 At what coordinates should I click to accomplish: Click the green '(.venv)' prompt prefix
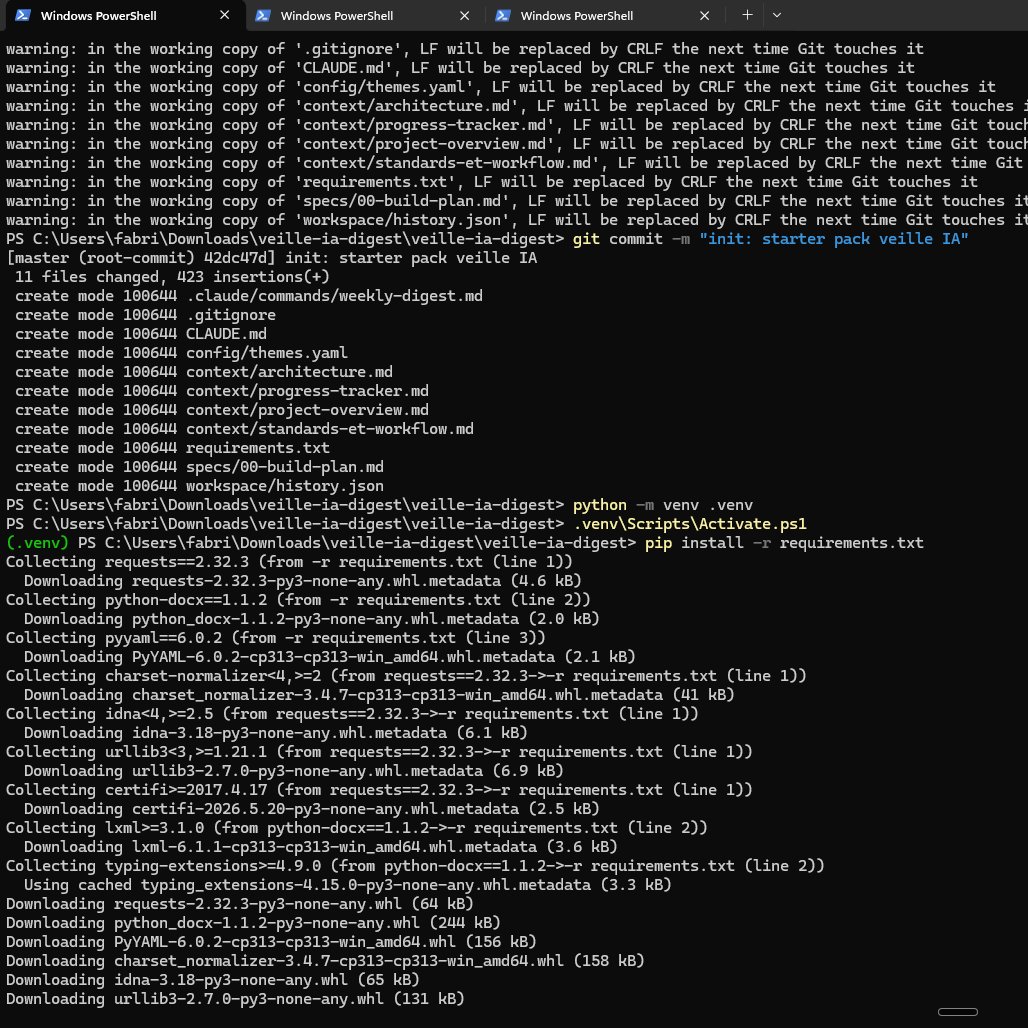tap(37, 544)
